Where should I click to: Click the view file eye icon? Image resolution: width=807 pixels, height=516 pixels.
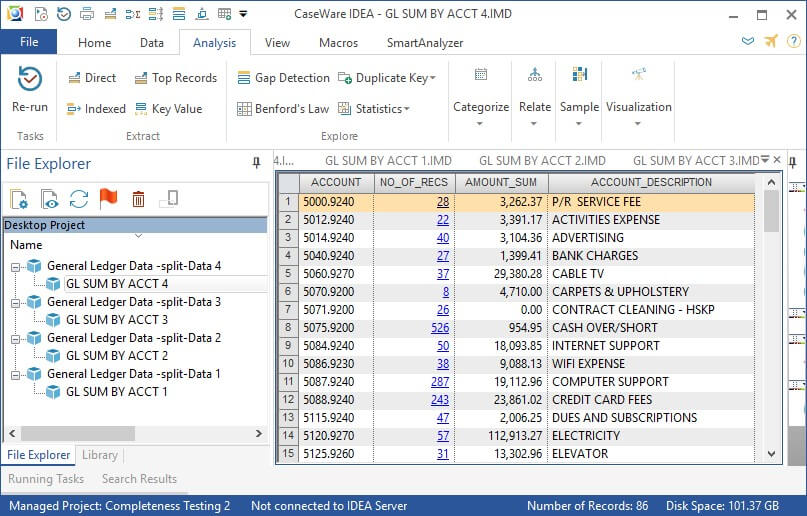point(49,199)
